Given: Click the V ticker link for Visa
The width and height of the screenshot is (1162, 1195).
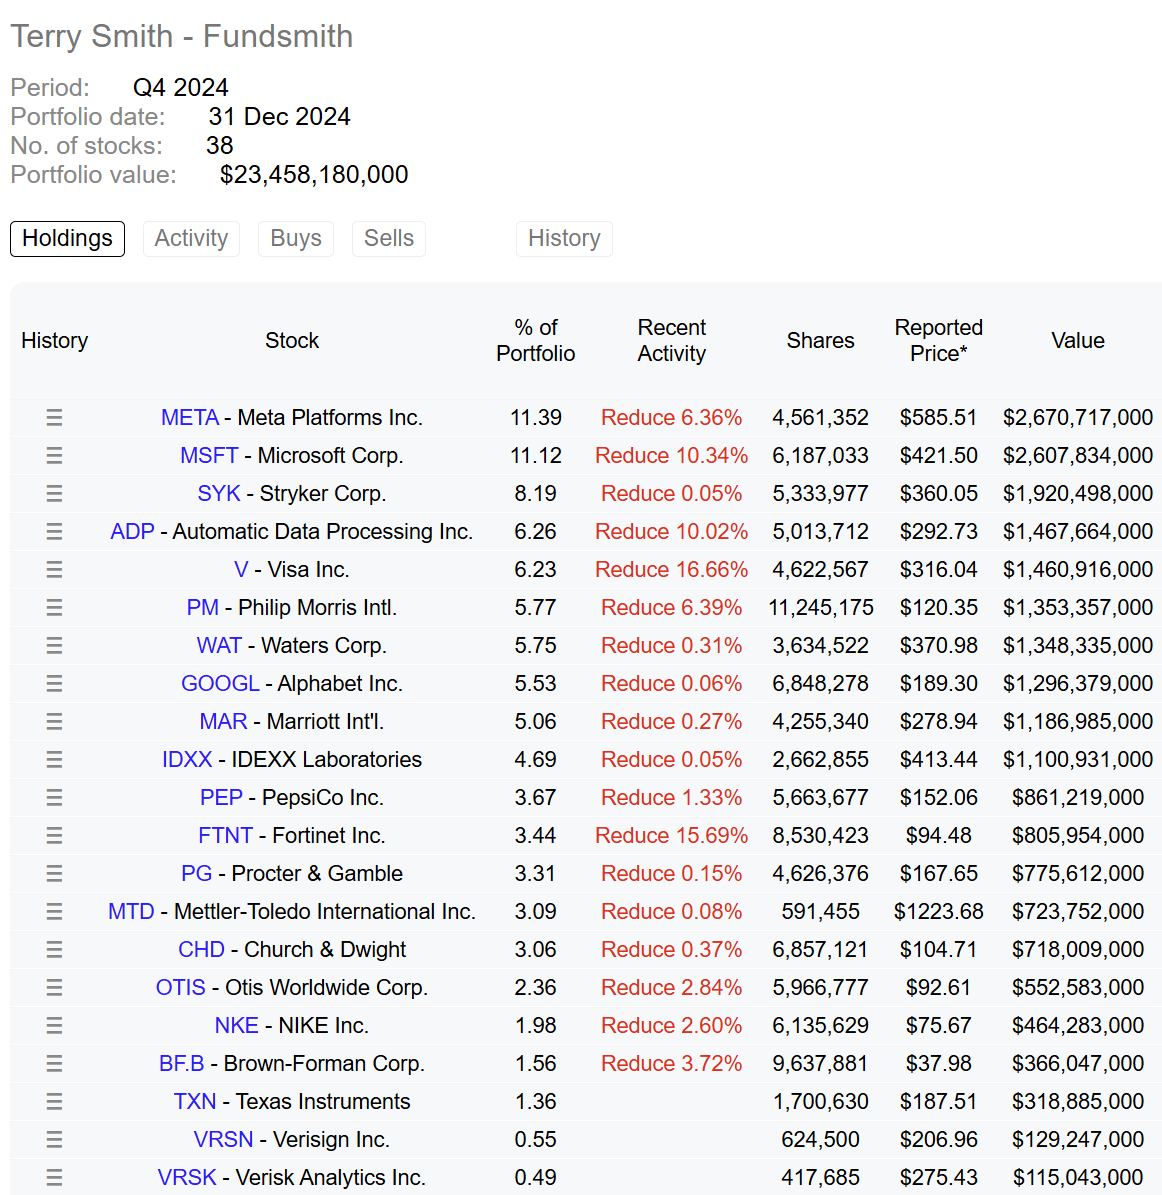Looking at the screenshot, I should coord(241,569).
